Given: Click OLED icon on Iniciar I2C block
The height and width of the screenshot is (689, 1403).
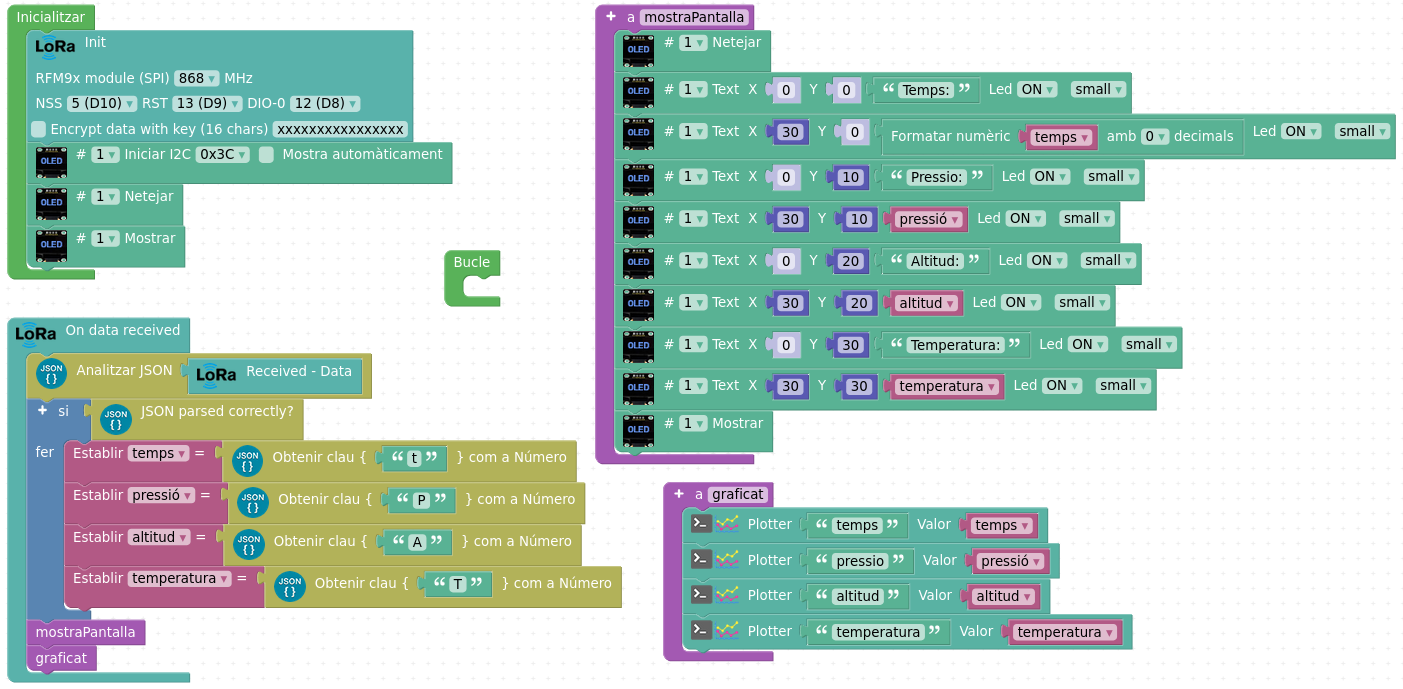Looking at the screenshot, I should pos(51,161).
